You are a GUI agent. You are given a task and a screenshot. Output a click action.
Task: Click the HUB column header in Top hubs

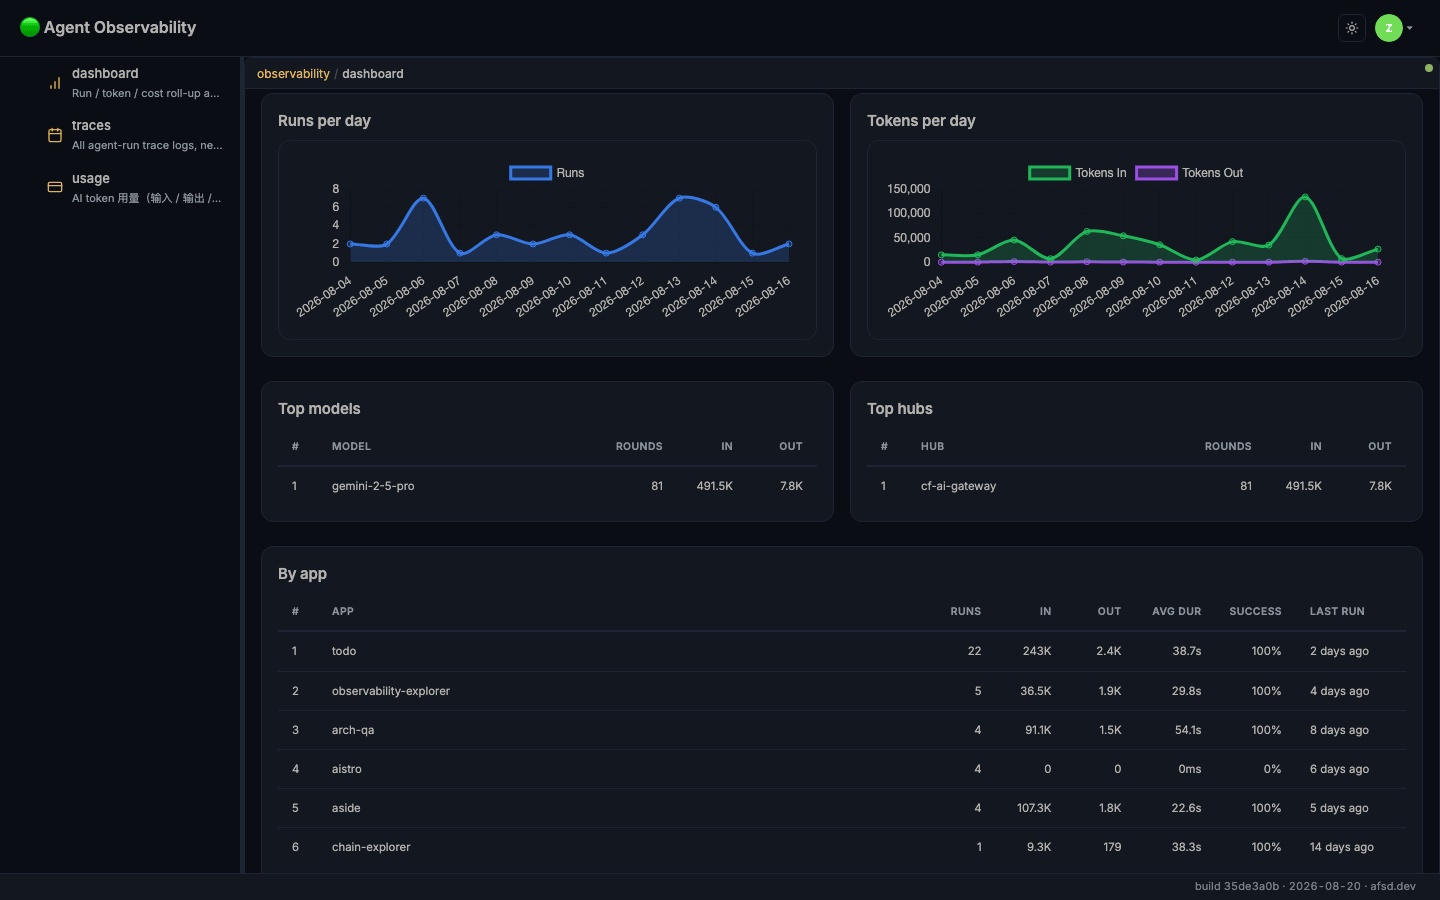(x=932, y=446)
